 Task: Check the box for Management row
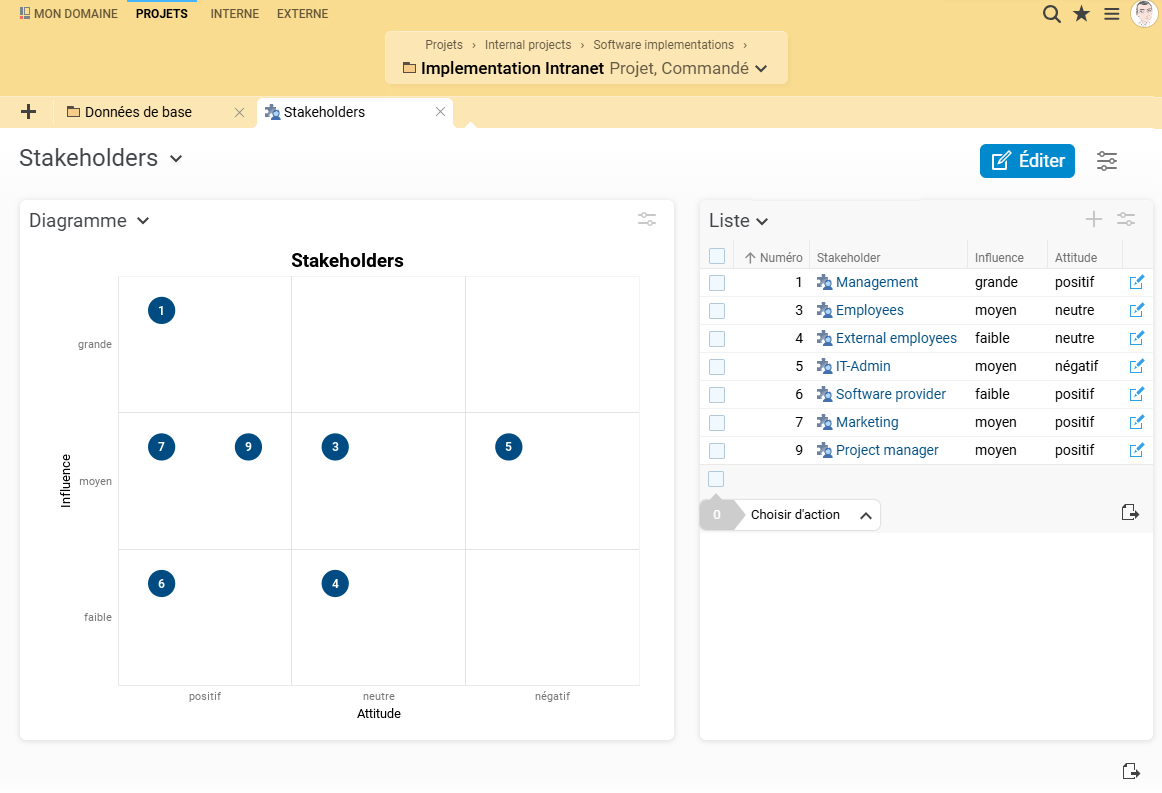point(717,283)
